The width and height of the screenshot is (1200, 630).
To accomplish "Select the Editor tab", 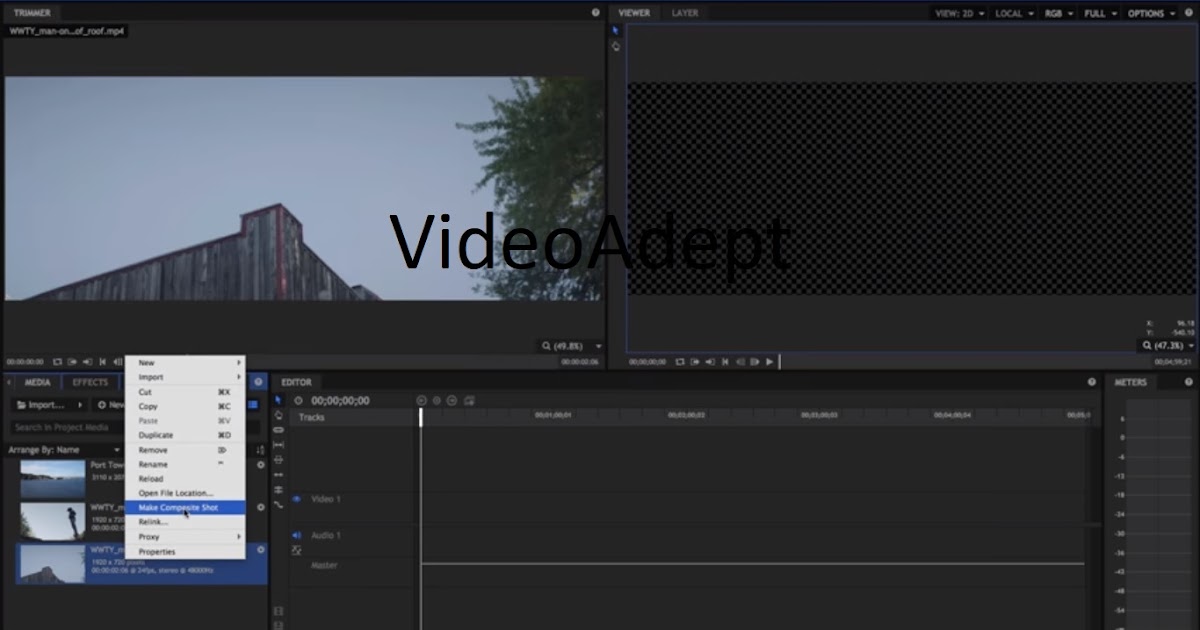I will point(296,382).
